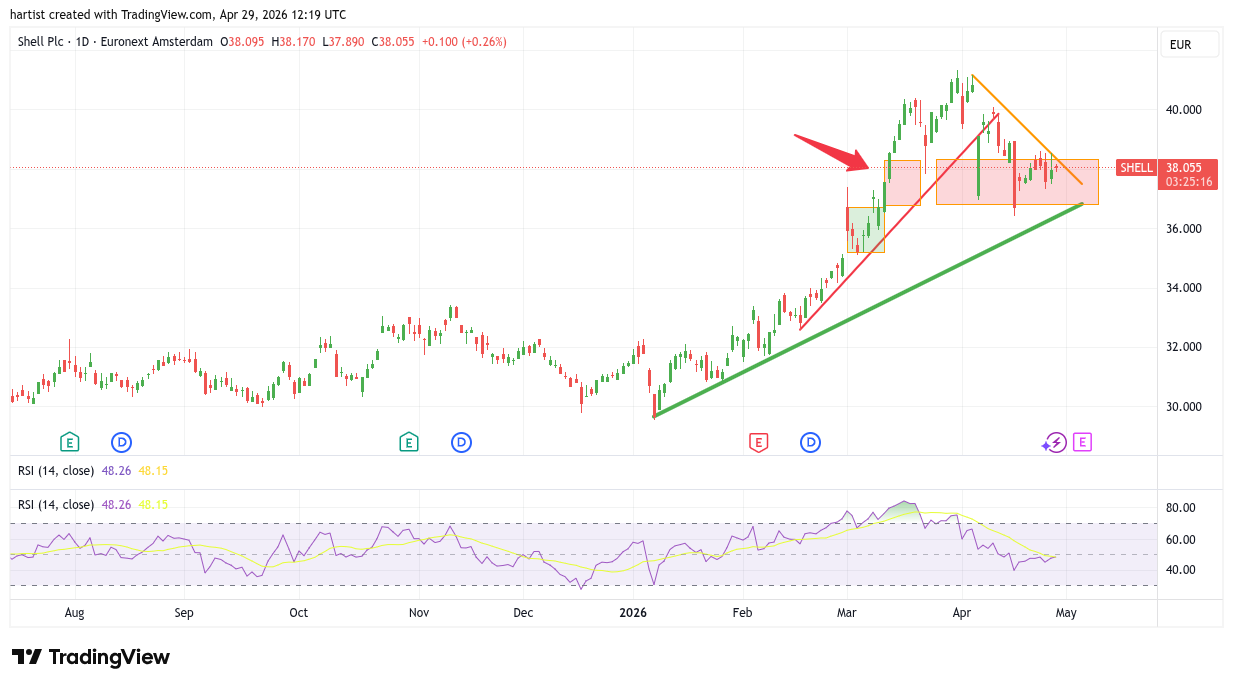
Task: Click the dividend D marker near November
Action: coord(461,442)
